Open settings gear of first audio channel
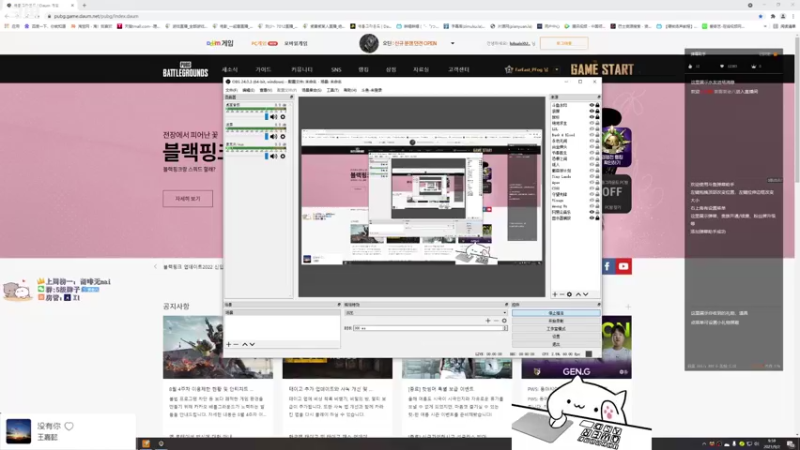The width and height of the screenshot is (800, 450). 283,117
